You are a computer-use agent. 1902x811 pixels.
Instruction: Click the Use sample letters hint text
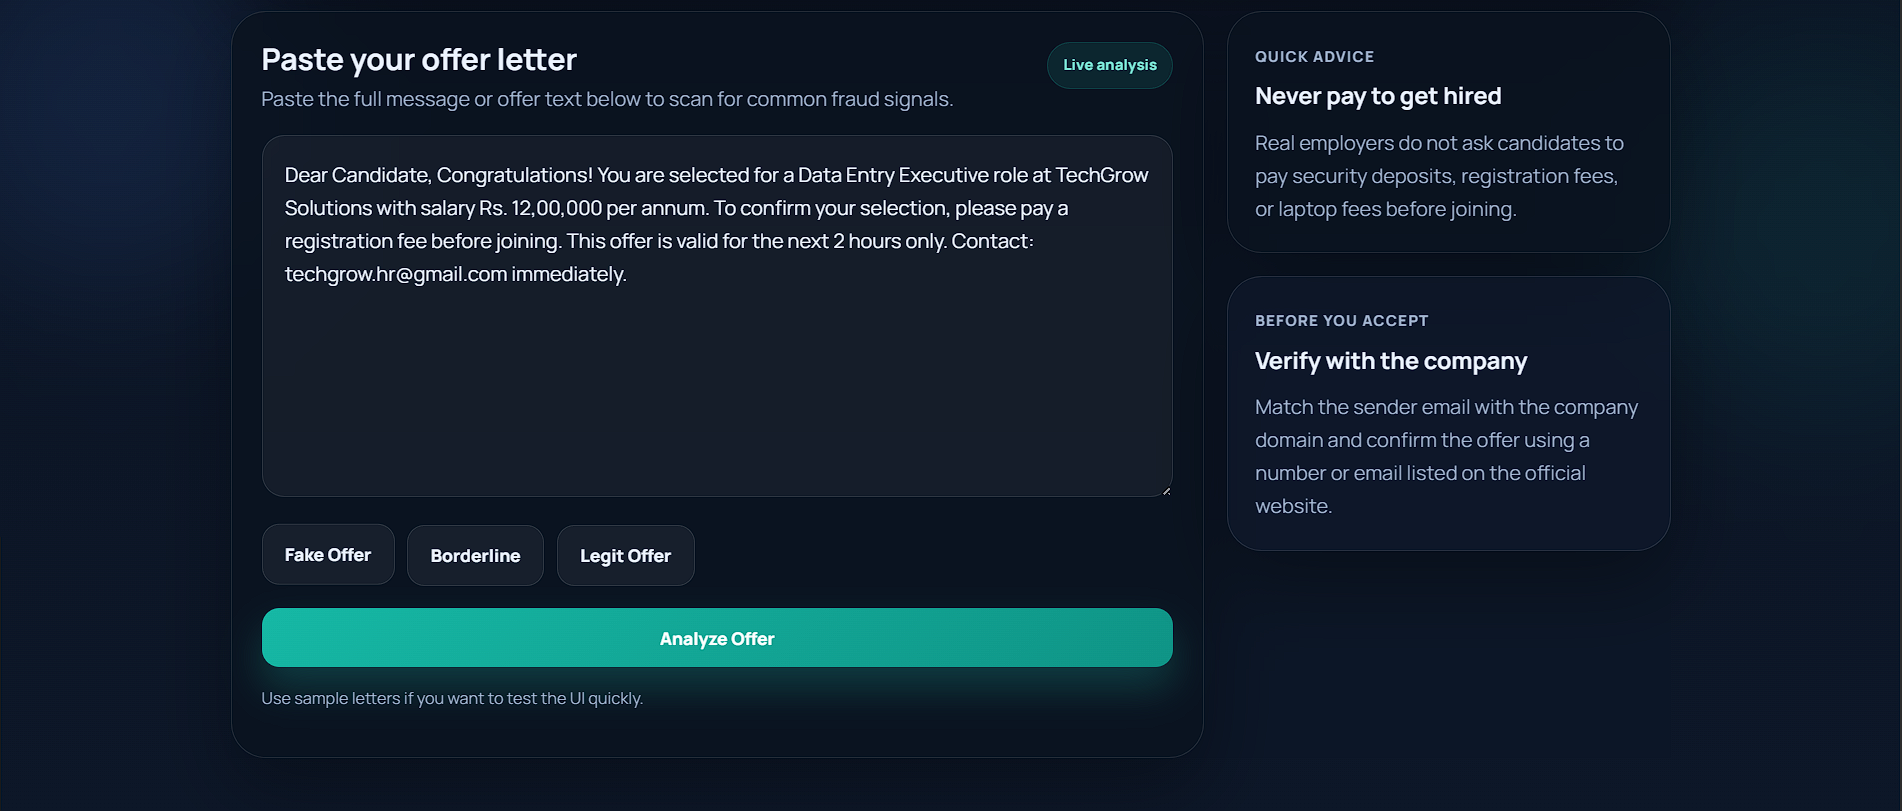pos(452,698)
